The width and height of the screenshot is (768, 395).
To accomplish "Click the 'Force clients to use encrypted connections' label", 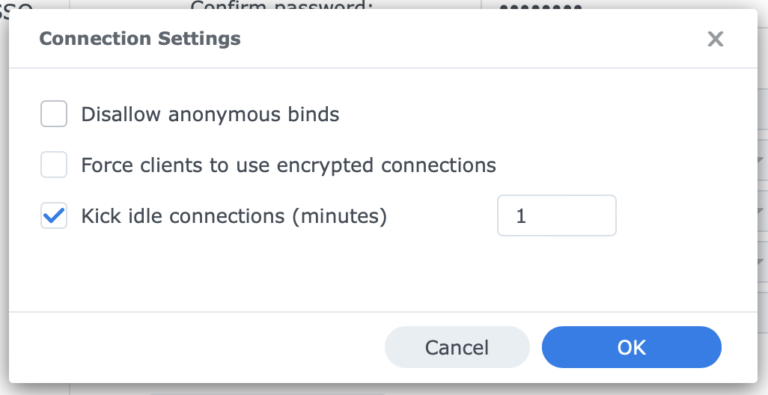I will pyautogui.click(x=288, y=165).
